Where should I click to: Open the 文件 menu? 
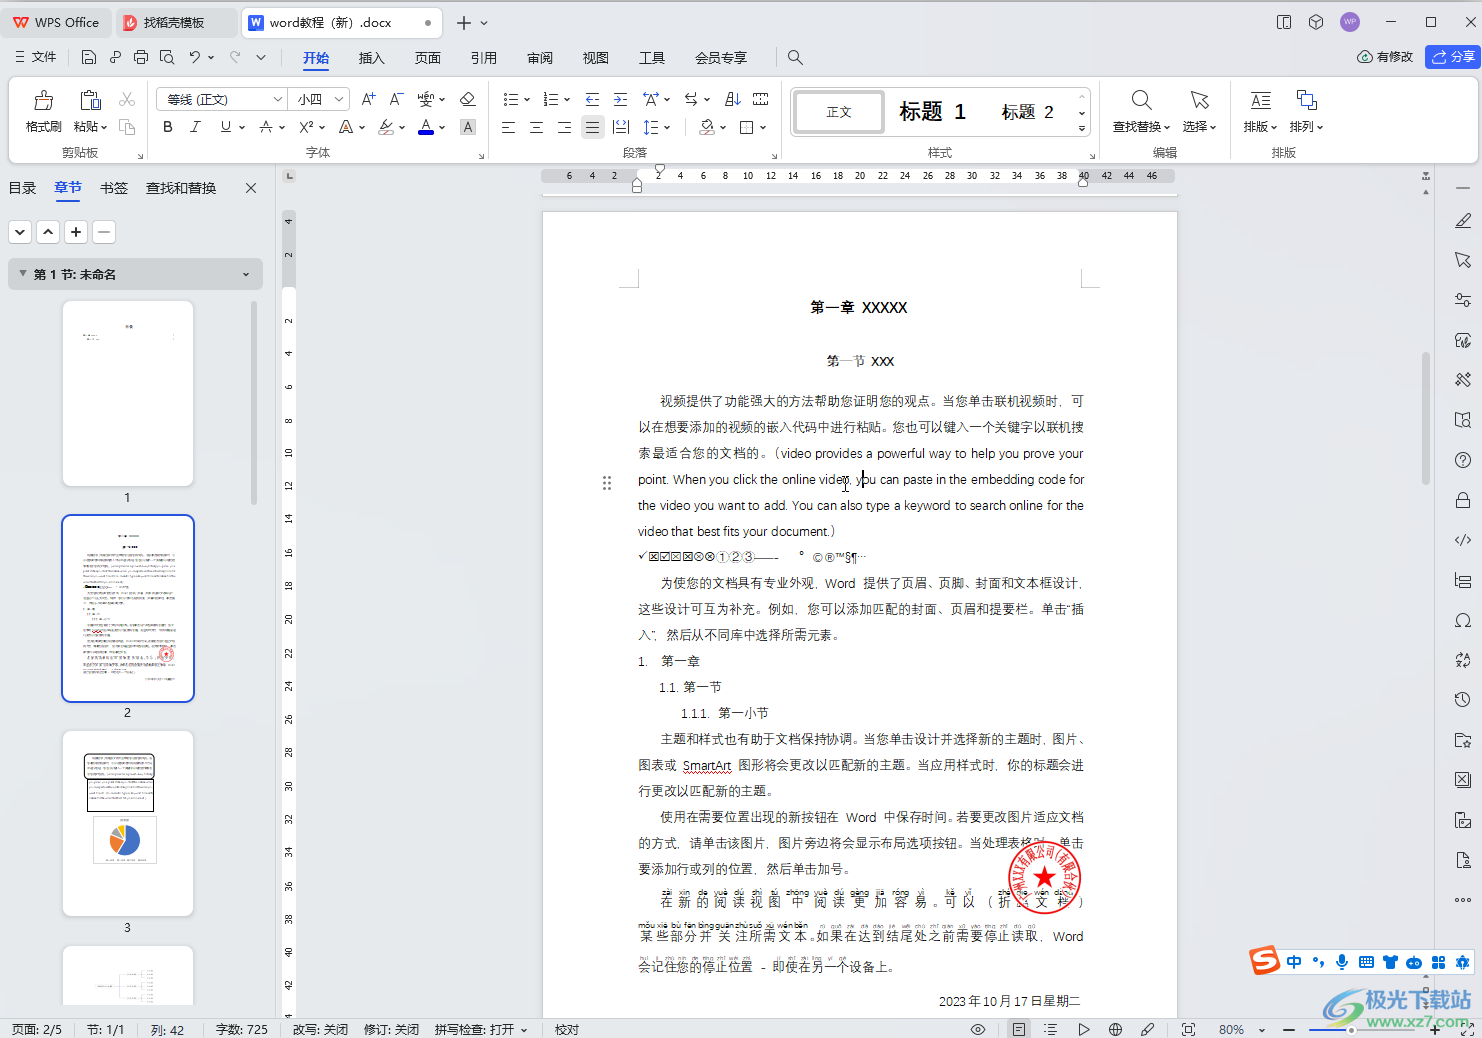coord(36,57)
